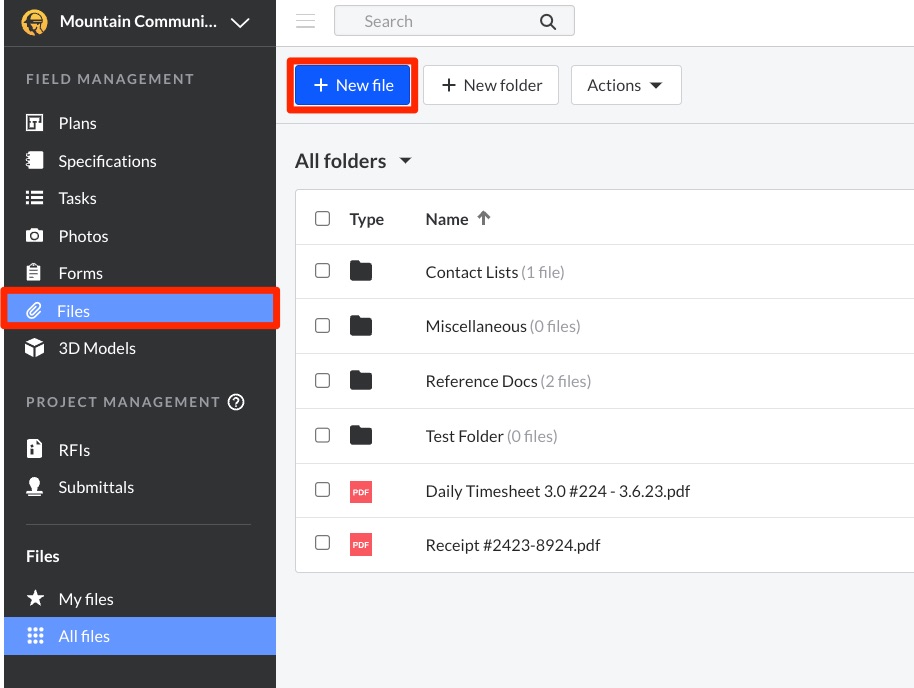Click the Forms clipboard icon
Screen dimensions: 914x688
34,272
